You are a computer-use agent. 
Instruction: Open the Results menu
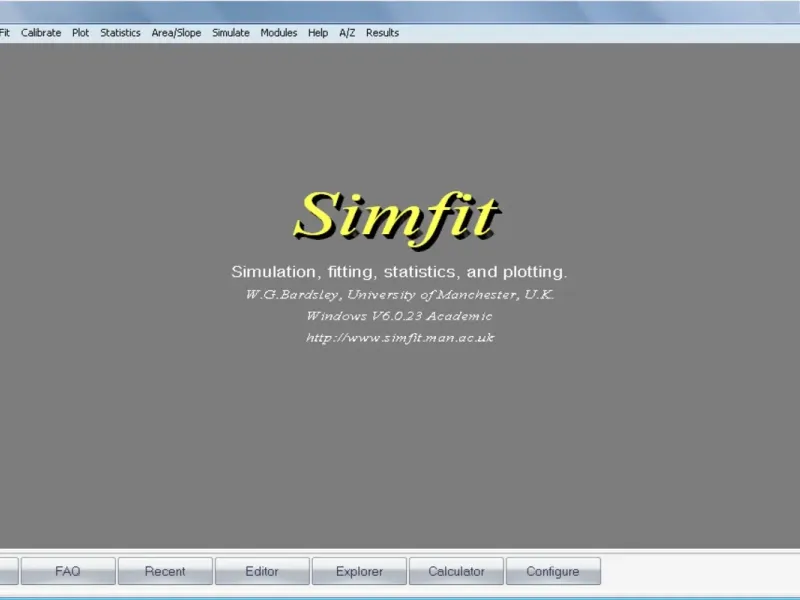[382, 33]
